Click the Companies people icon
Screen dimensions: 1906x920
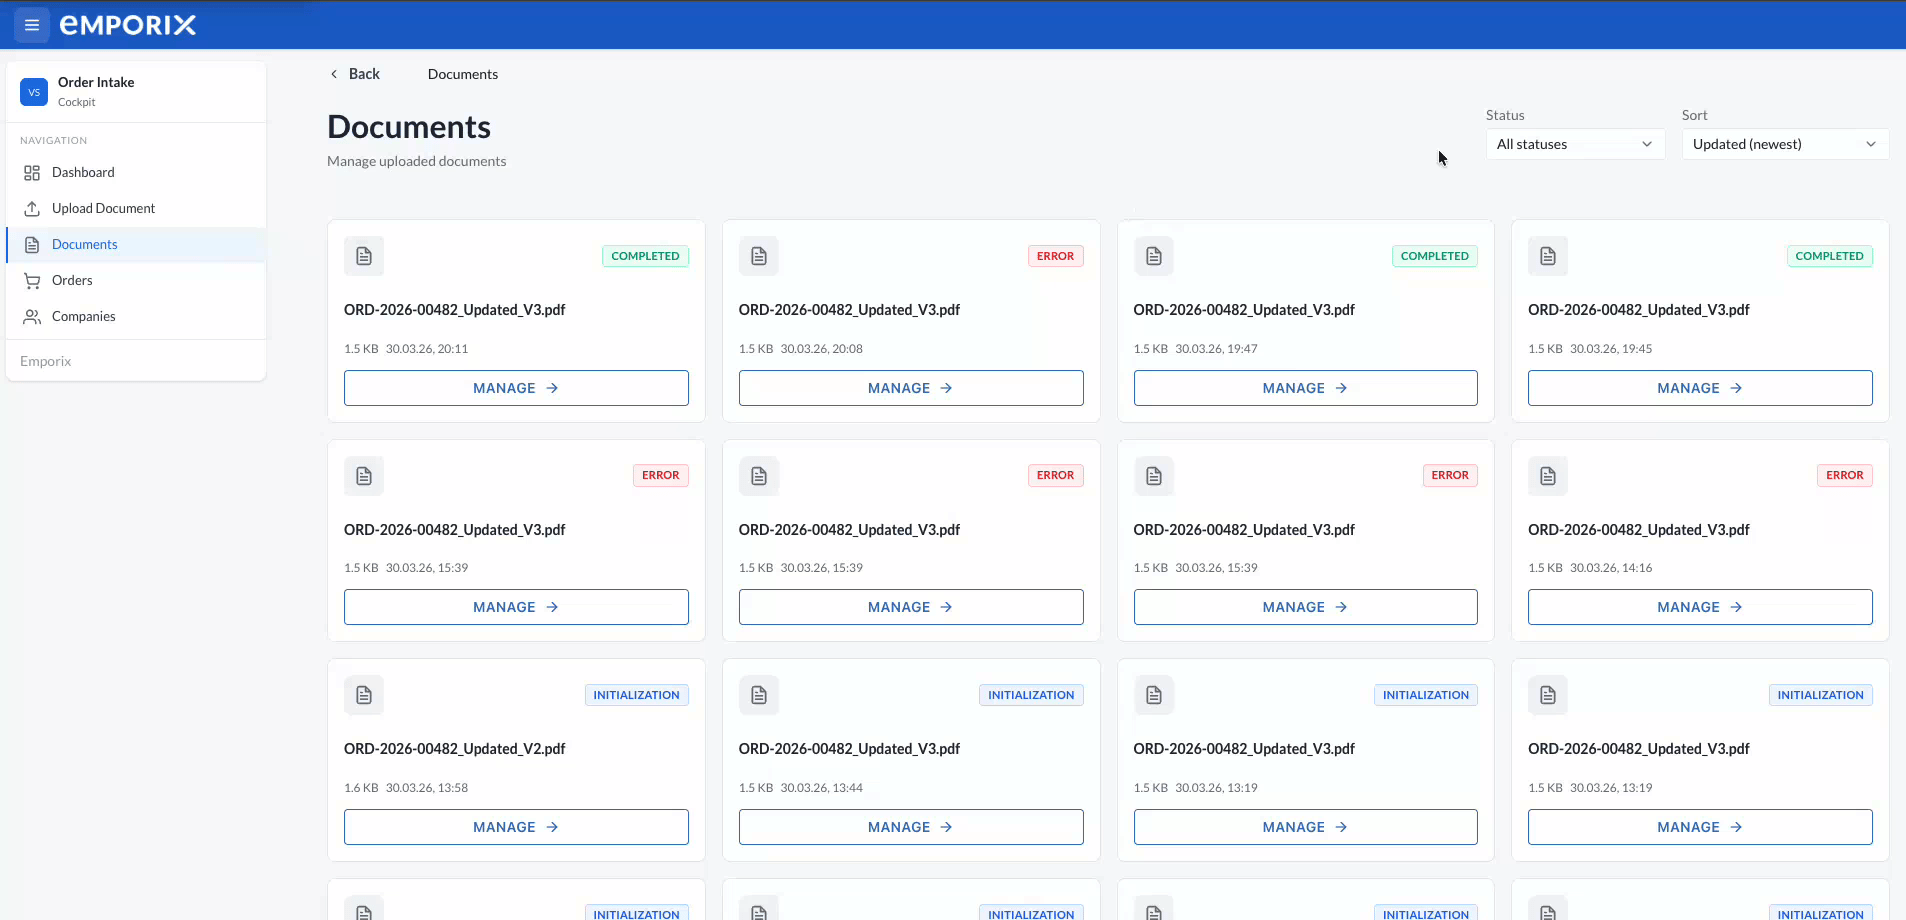tap(32, 317)
